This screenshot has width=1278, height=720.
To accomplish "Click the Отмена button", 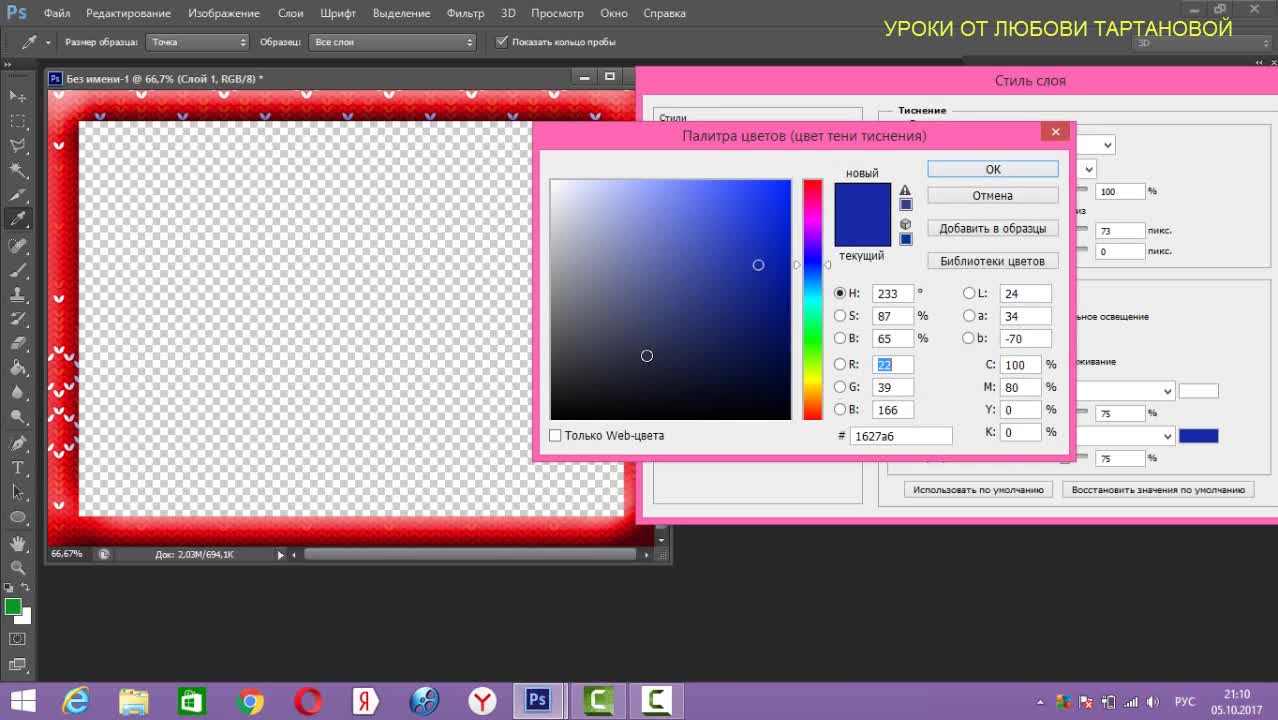I will pyautogui.click(x=993, y=195).
